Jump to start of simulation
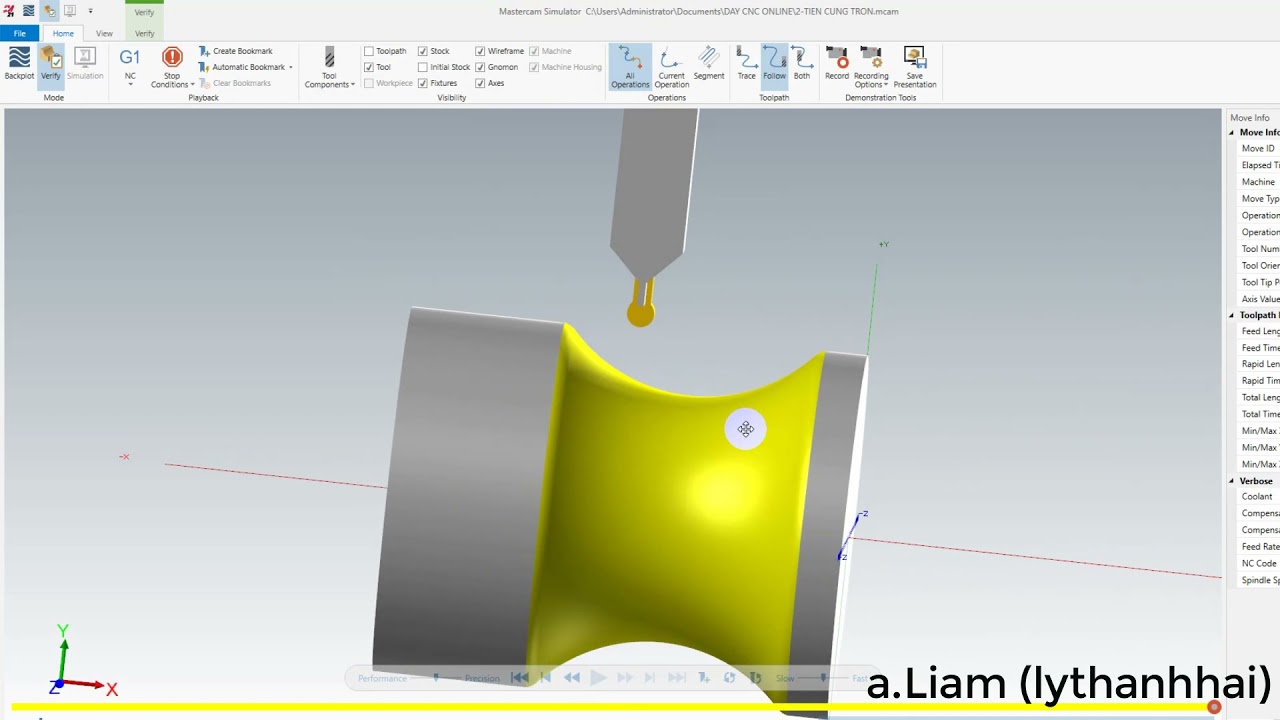Screen dimensions: 1280x720 (520, 678)
